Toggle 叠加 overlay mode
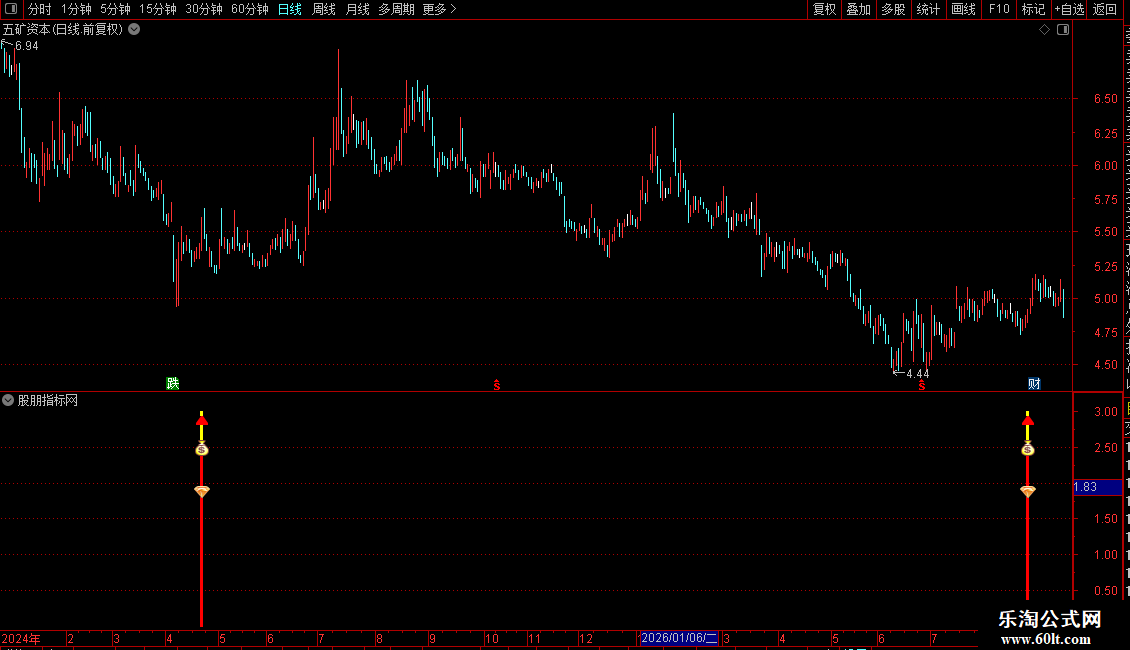The width and height of the screenshot is (1130, 650). pyautogui.click(x=858, y=9)
